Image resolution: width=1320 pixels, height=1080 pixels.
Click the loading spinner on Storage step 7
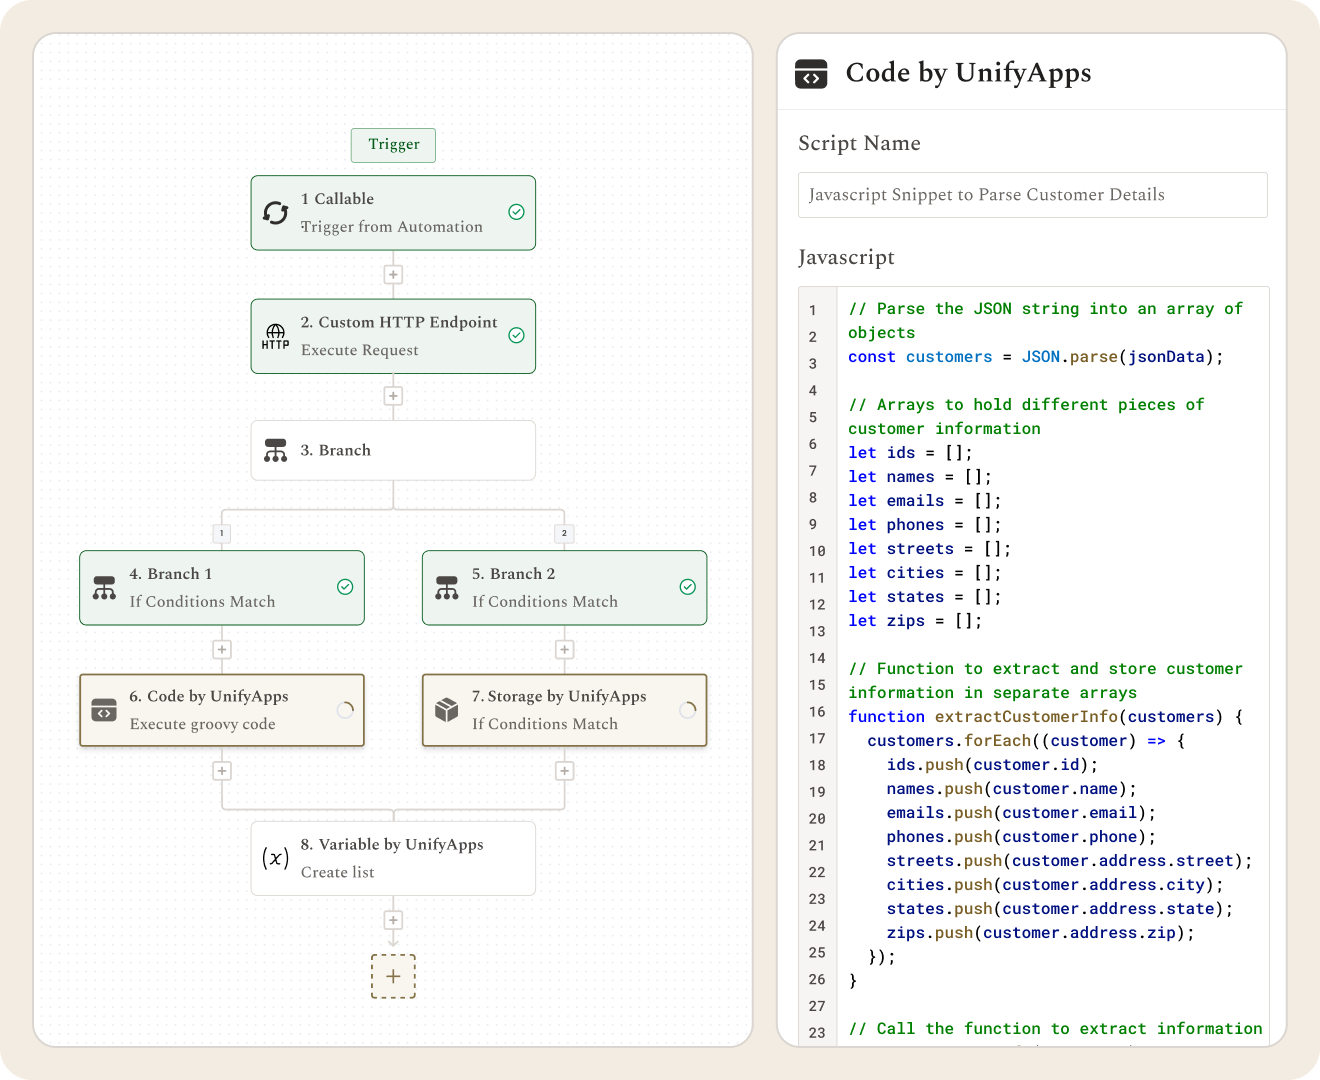[688, 710]
